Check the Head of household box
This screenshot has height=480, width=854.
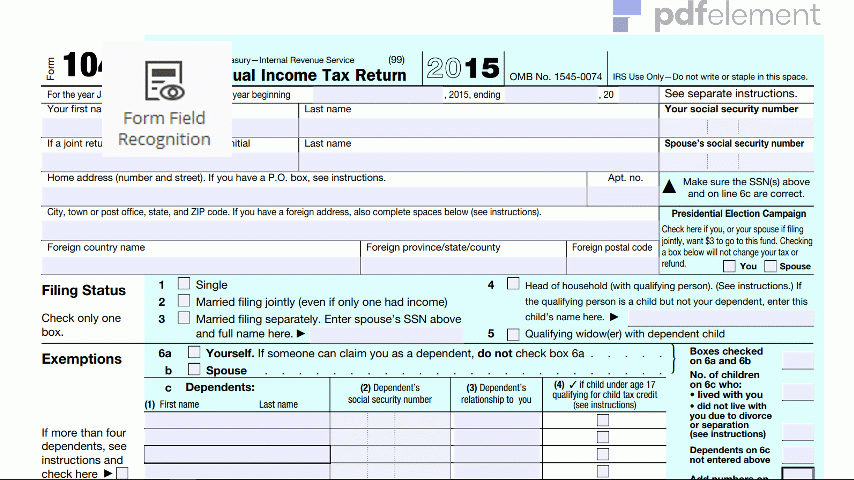pos(513,284)
